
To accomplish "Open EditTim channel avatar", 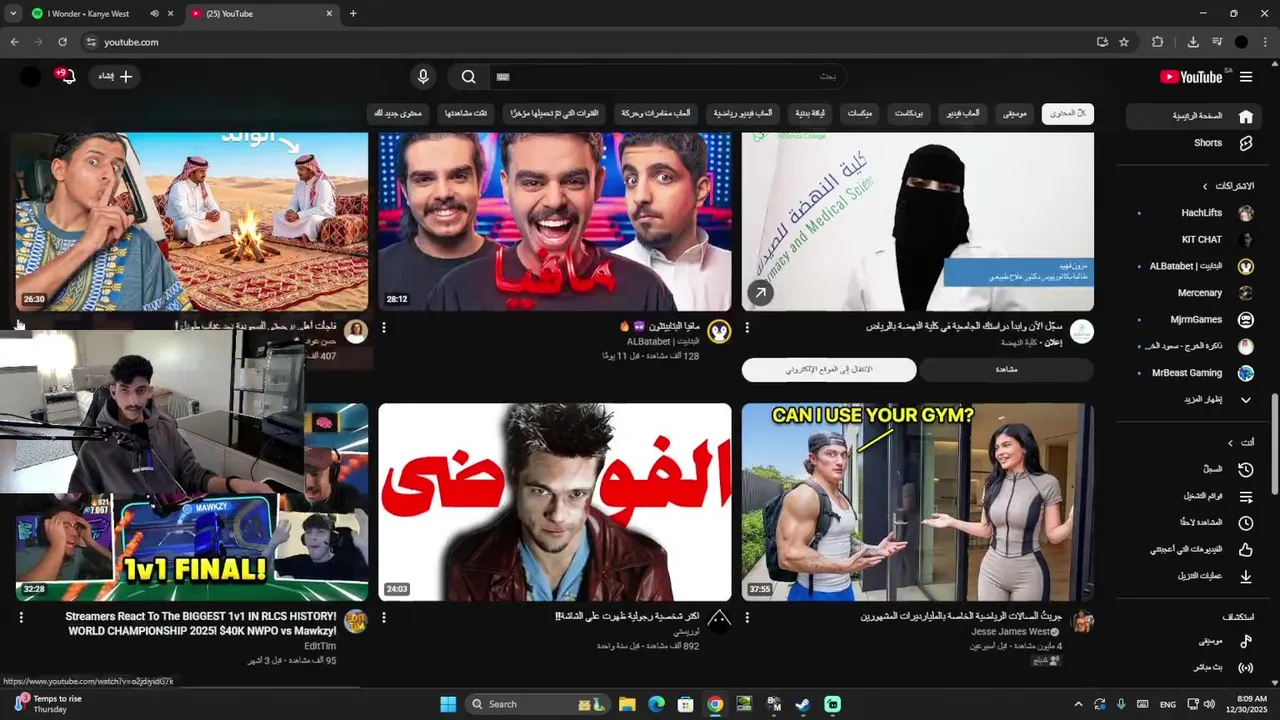I will point(355,622).
